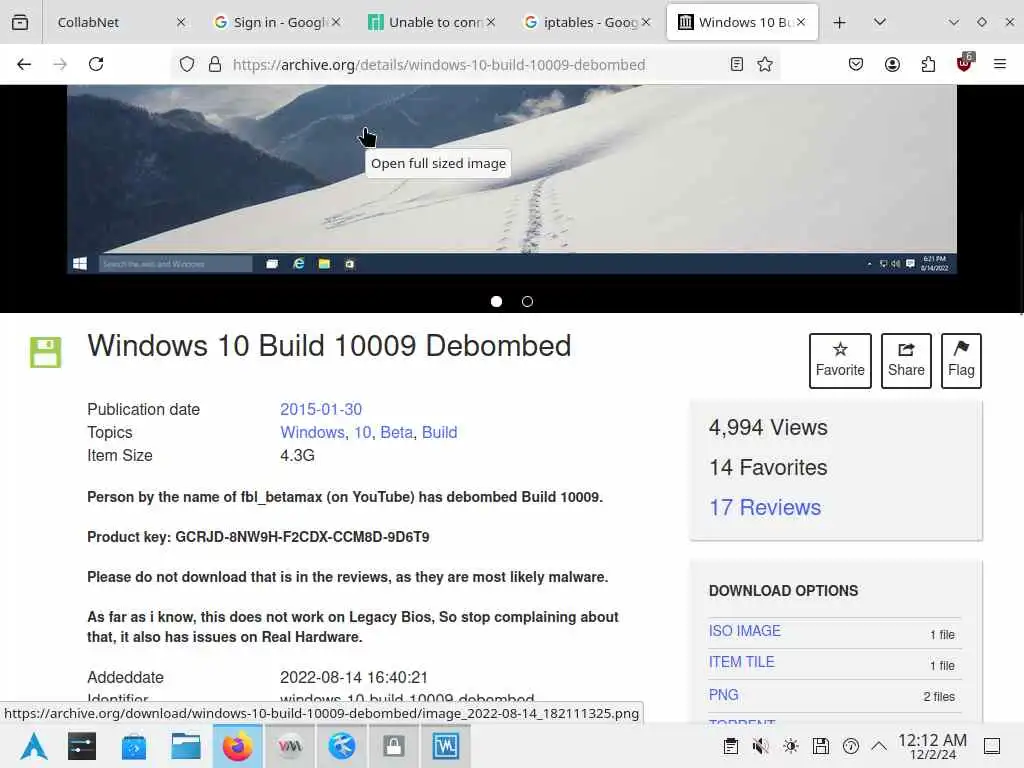The image size is (1024, 768).
Task: Flag this item with Flag button
Action: [x=961, y=360]
